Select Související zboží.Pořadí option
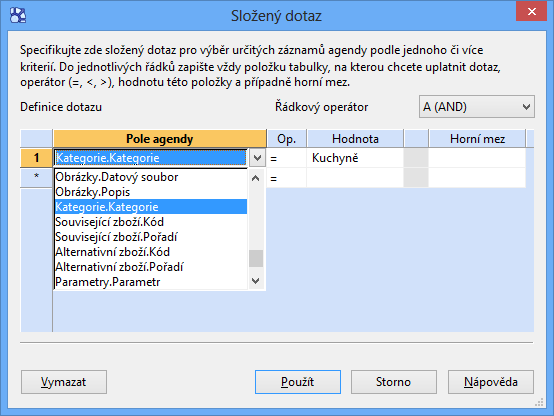The width and height of the screenshot is (554, 416). (x=151, y=237)
